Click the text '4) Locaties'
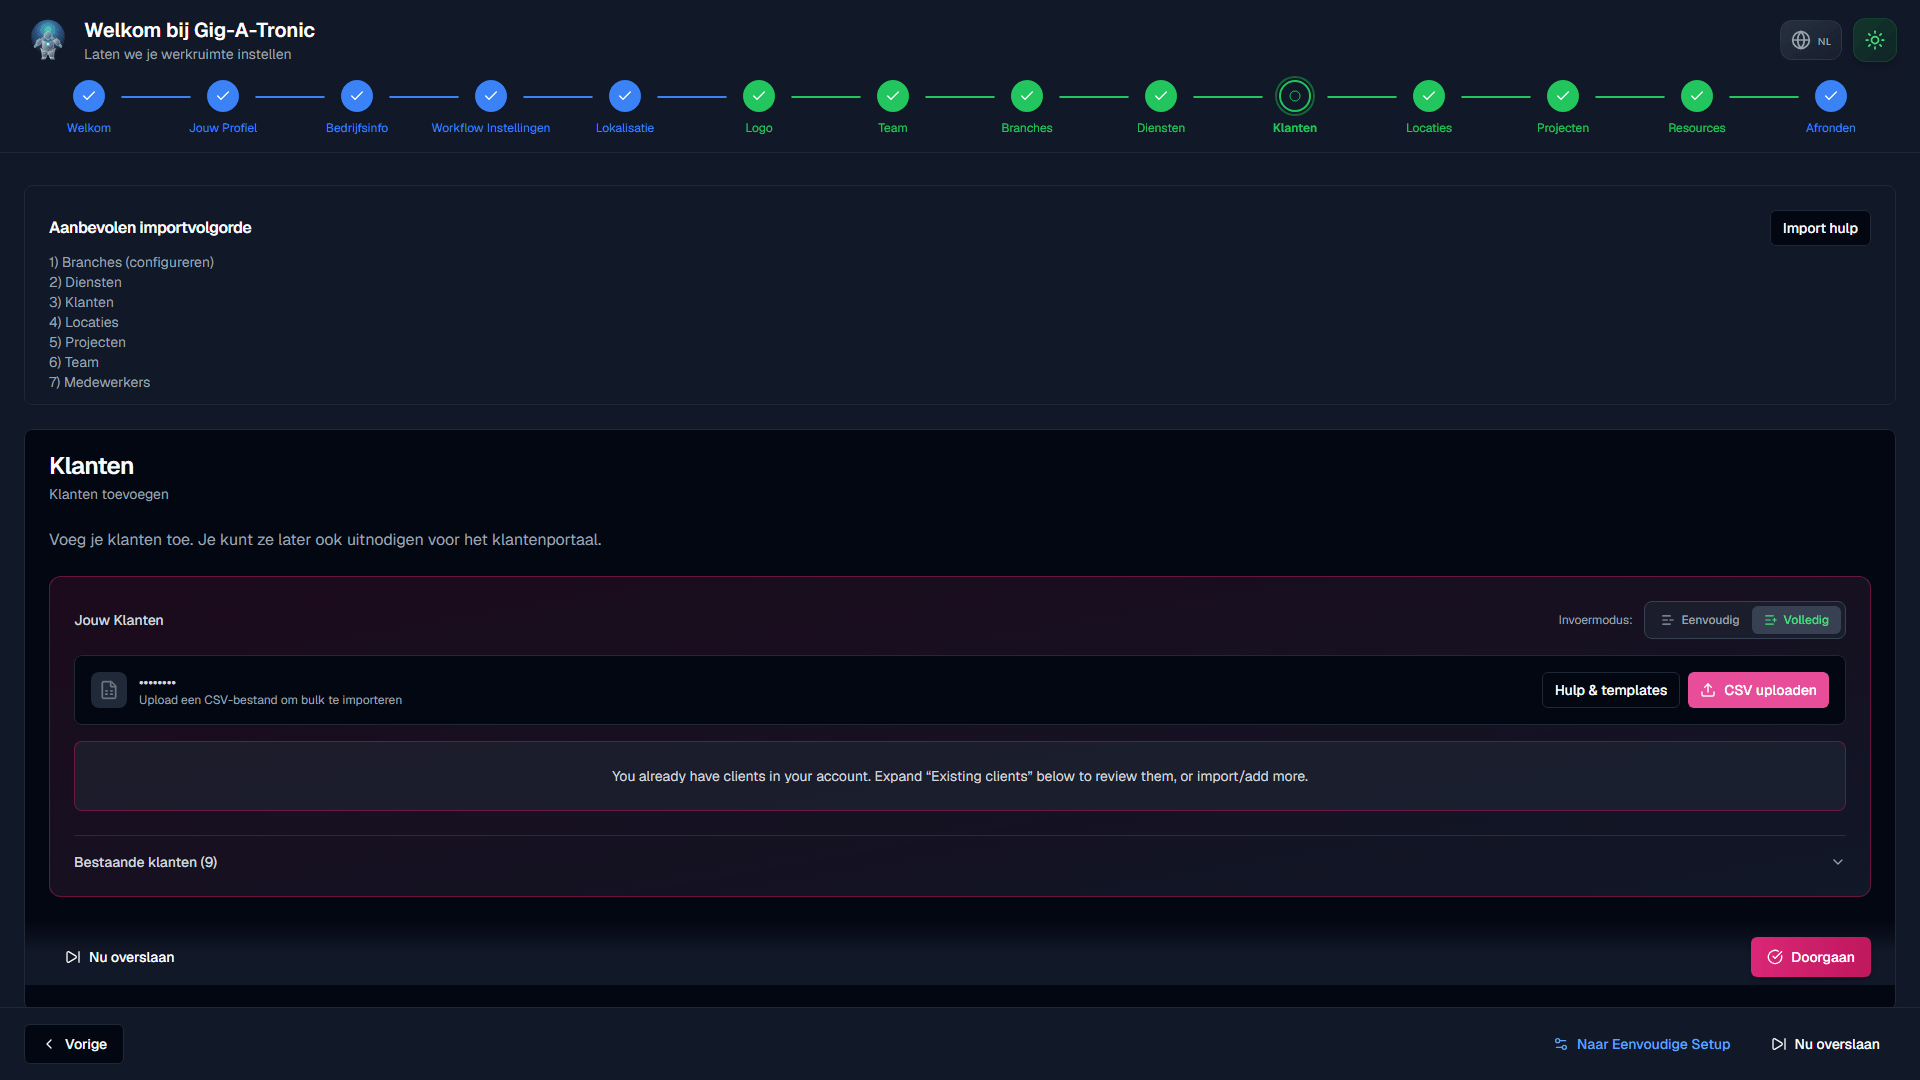 click(84, 322)
